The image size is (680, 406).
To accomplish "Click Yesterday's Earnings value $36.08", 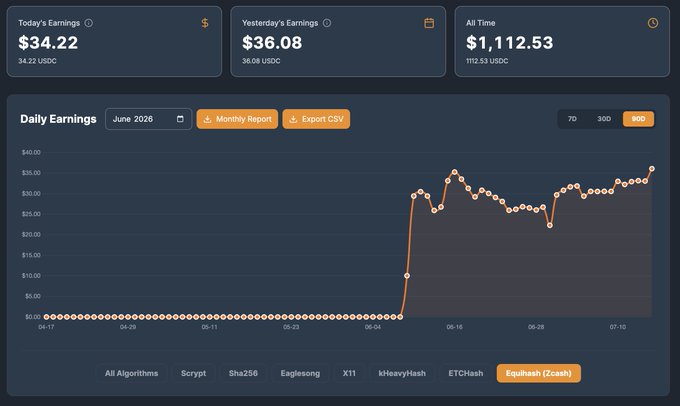I will point(272,43).
